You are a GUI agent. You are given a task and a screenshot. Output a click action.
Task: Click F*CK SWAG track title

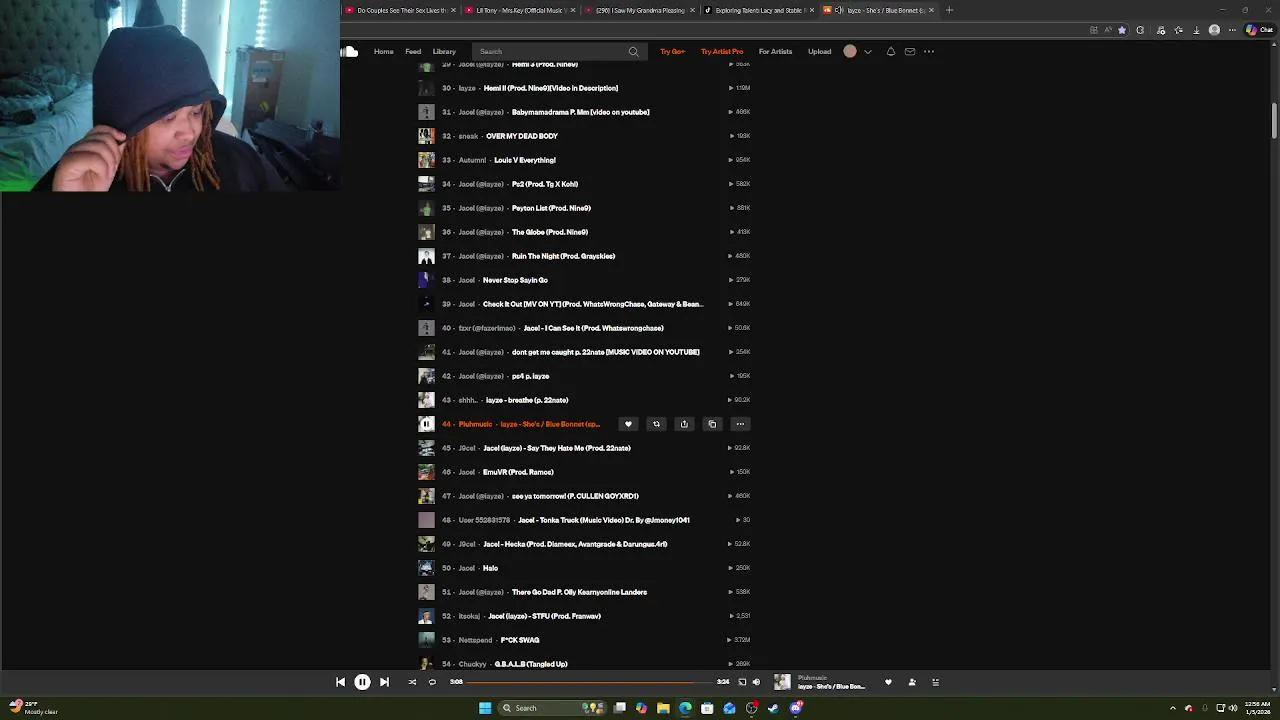click(x=520, y=640)
